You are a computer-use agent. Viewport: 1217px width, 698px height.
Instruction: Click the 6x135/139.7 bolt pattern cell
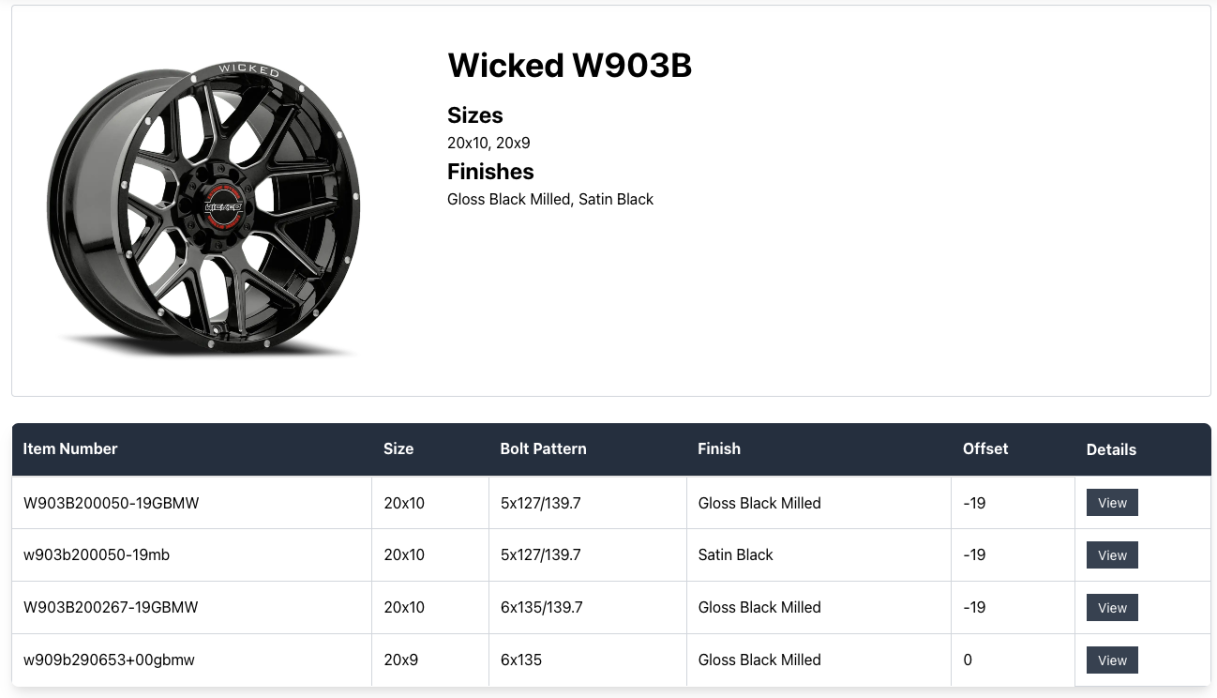click(540, 607)
